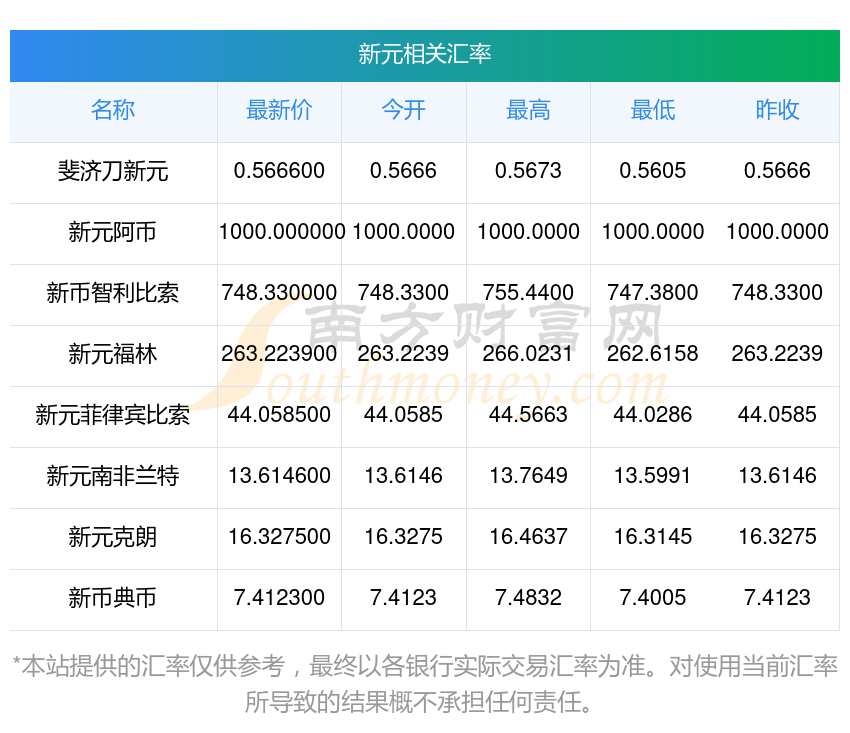Click the 新币典币 row name
850x733 pixels.
click(x=113, y=598)
